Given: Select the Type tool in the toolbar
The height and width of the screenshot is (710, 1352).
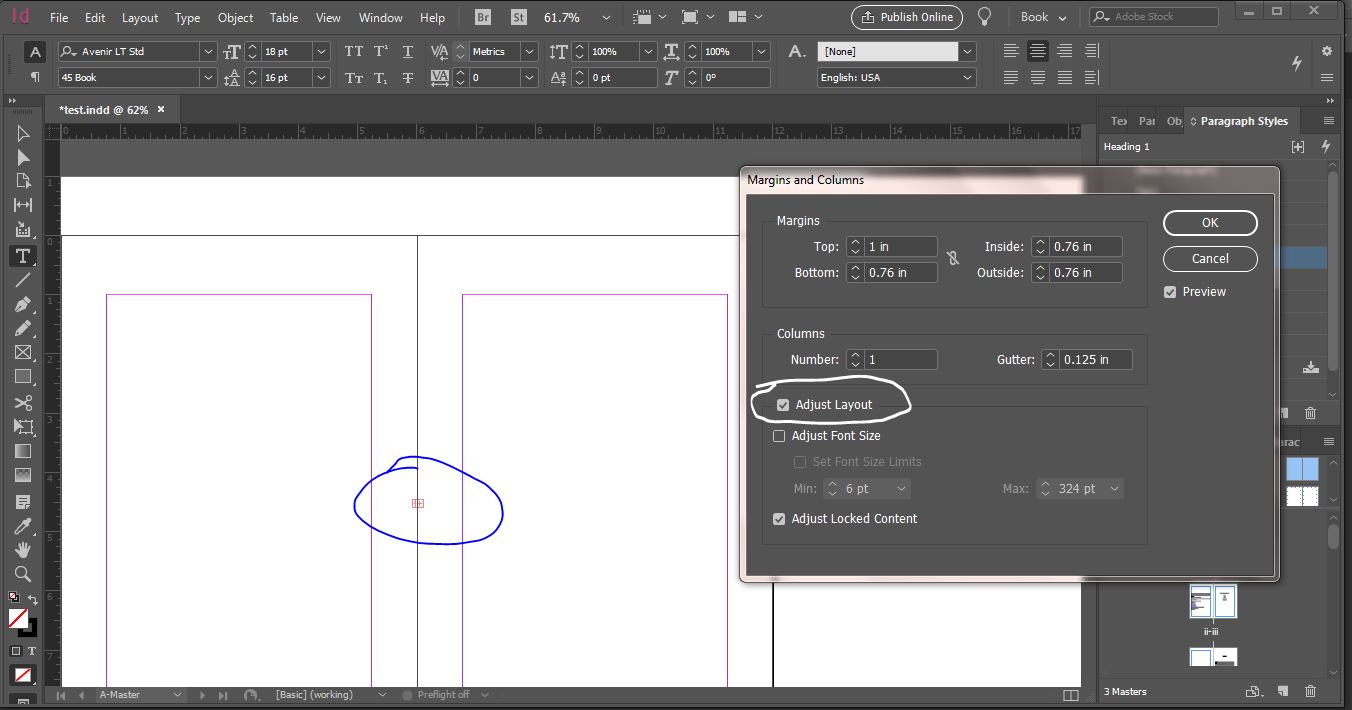Looking at the screenshot, I should [x=22, y=256].
